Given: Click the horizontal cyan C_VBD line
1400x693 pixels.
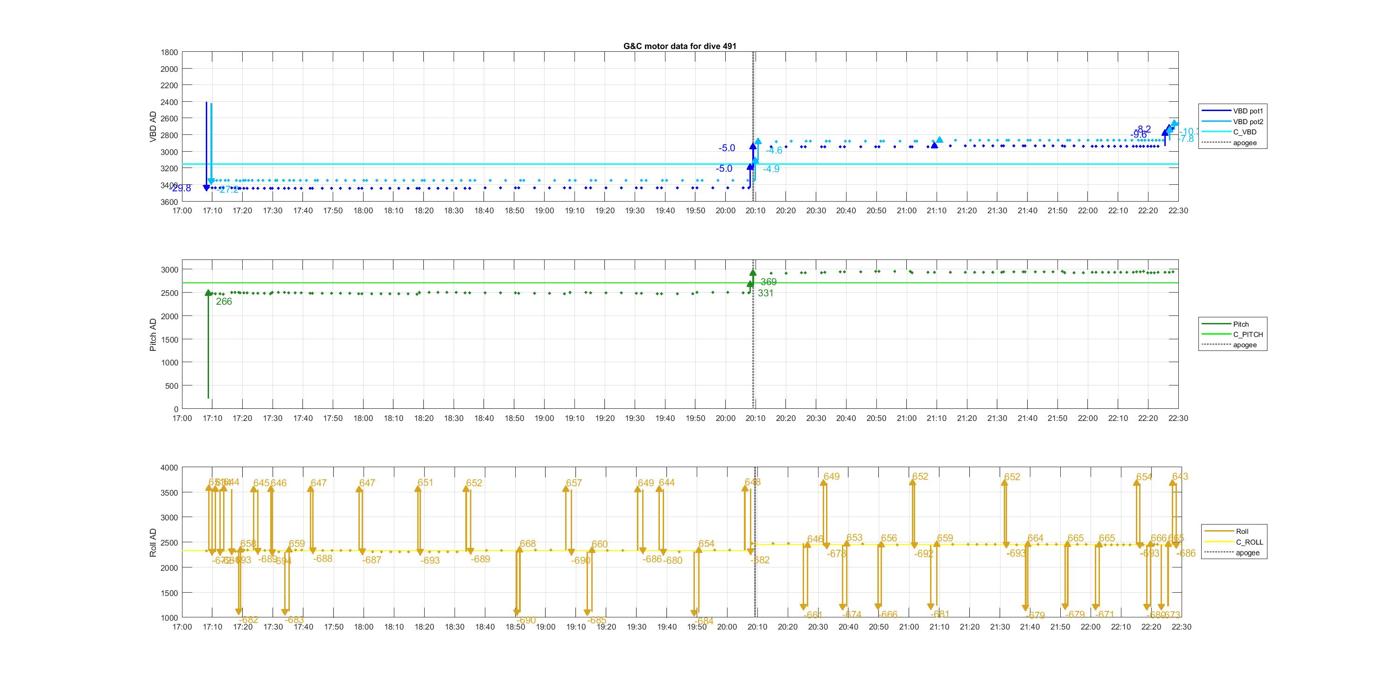Looking at the screenshot, I should [x=680, y=164].
